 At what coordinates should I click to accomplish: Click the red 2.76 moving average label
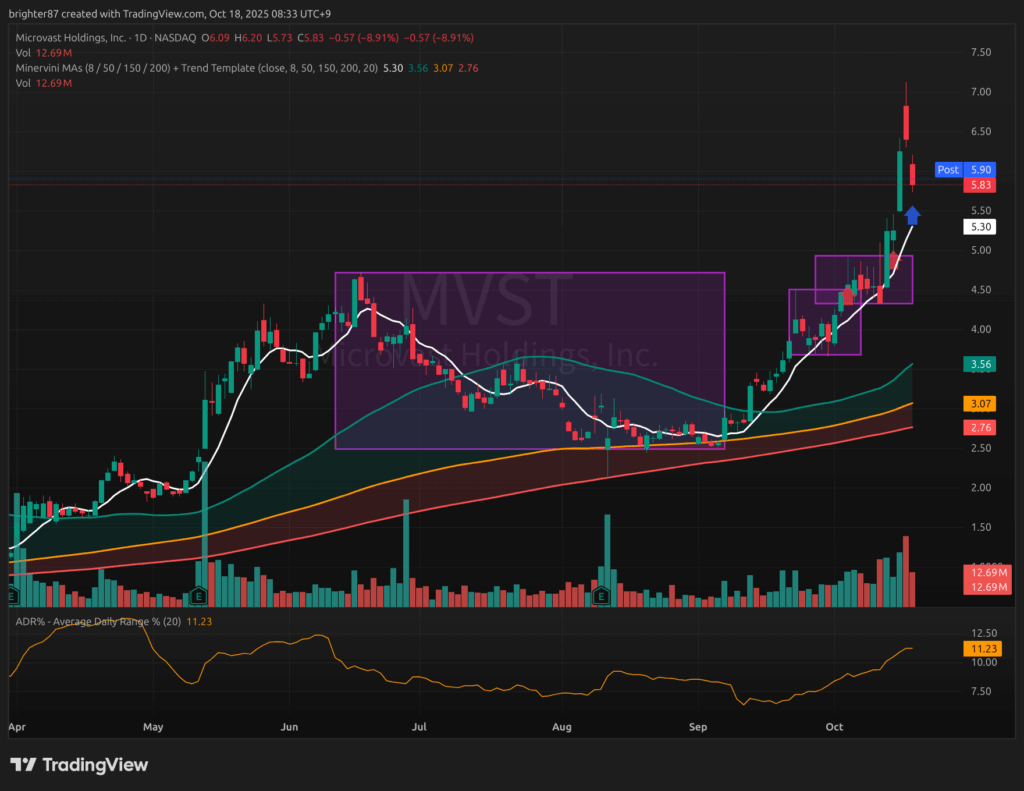coord(980,428)
